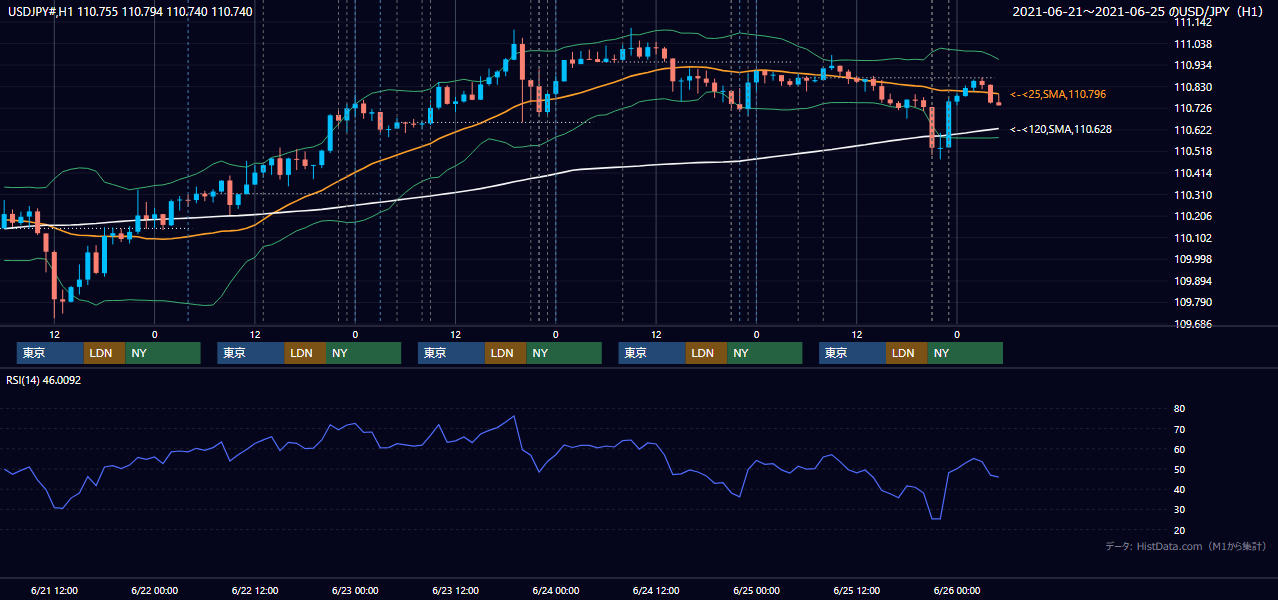Click the 6/24 00:00 time axis label
Image resolution: width=1278 pixels, height=600 pixels.
pyautogui.click(x=556, y=591)
